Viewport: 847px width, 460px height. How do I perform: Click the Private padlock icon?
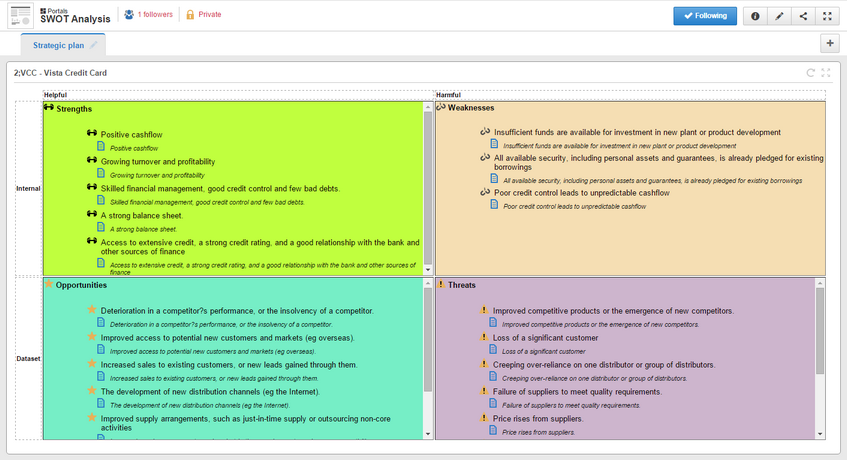pyautogui.click(x=190, y=15)
